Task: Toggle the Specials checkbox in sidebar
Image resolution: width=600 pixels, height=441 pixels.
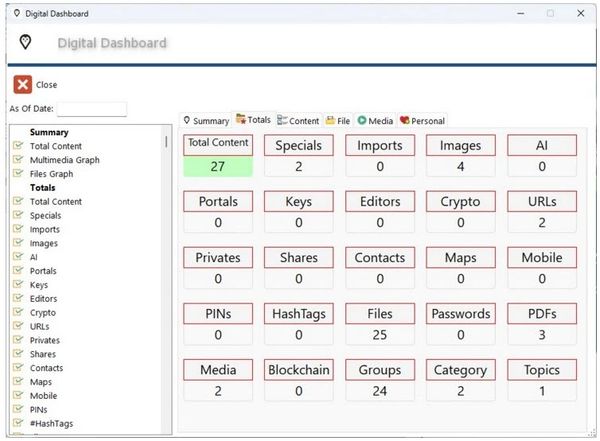Action: click(x=18, y=215)
